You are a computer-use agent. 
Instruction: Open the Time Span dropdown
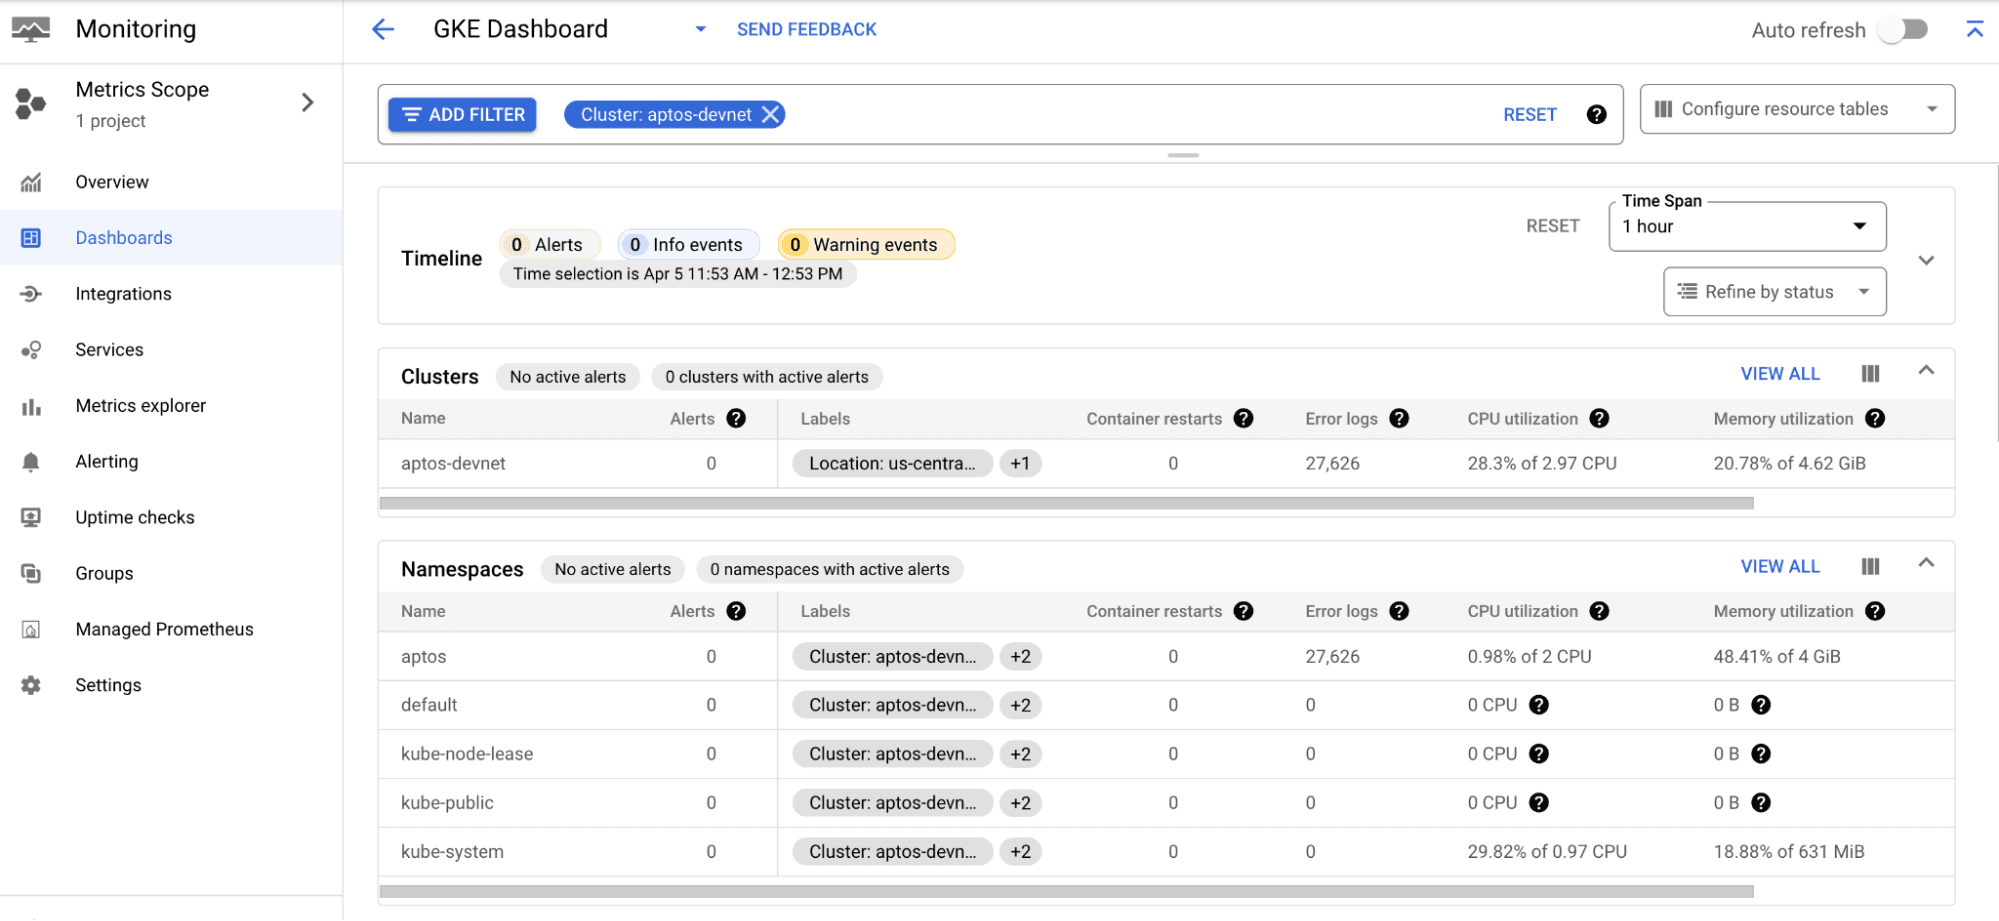[x=1746, y=226]
